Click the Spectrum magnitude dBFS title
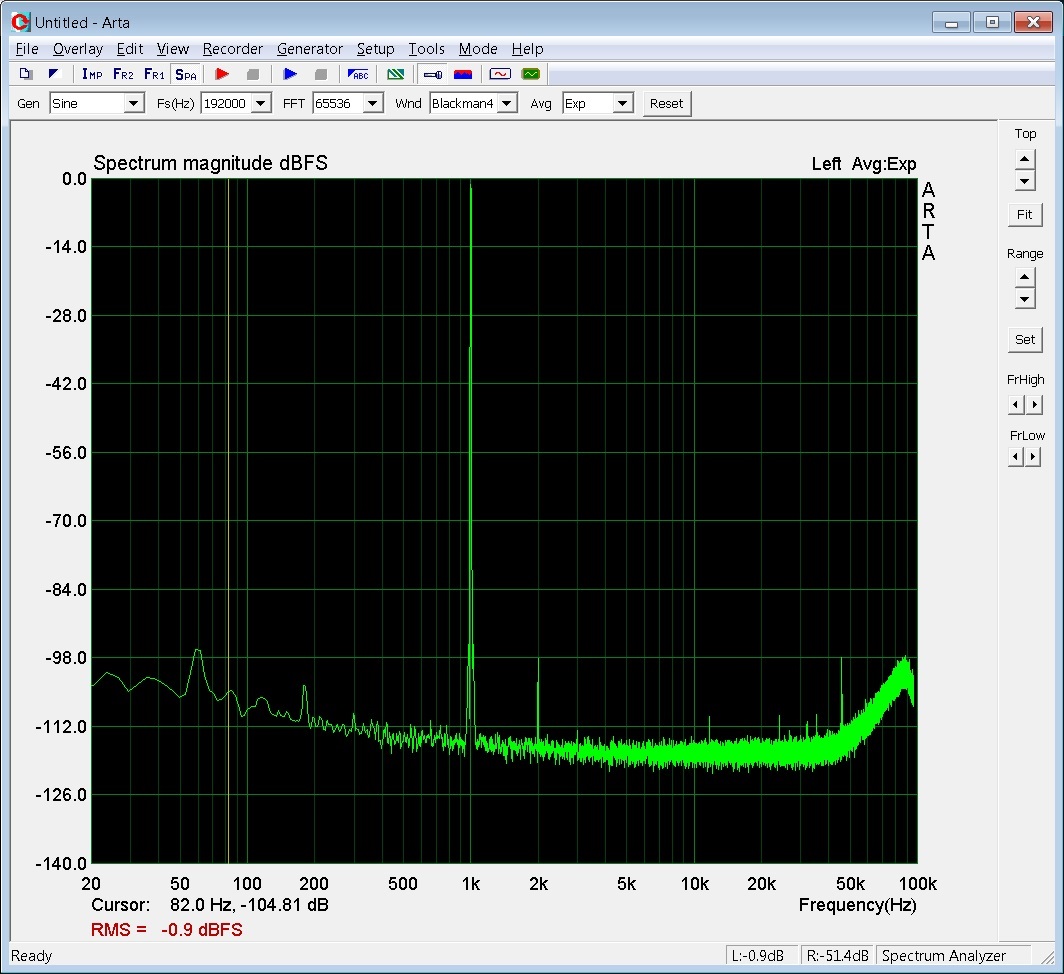The height and width of the screenshot is (974, 1064). click(x=210, y=163)
